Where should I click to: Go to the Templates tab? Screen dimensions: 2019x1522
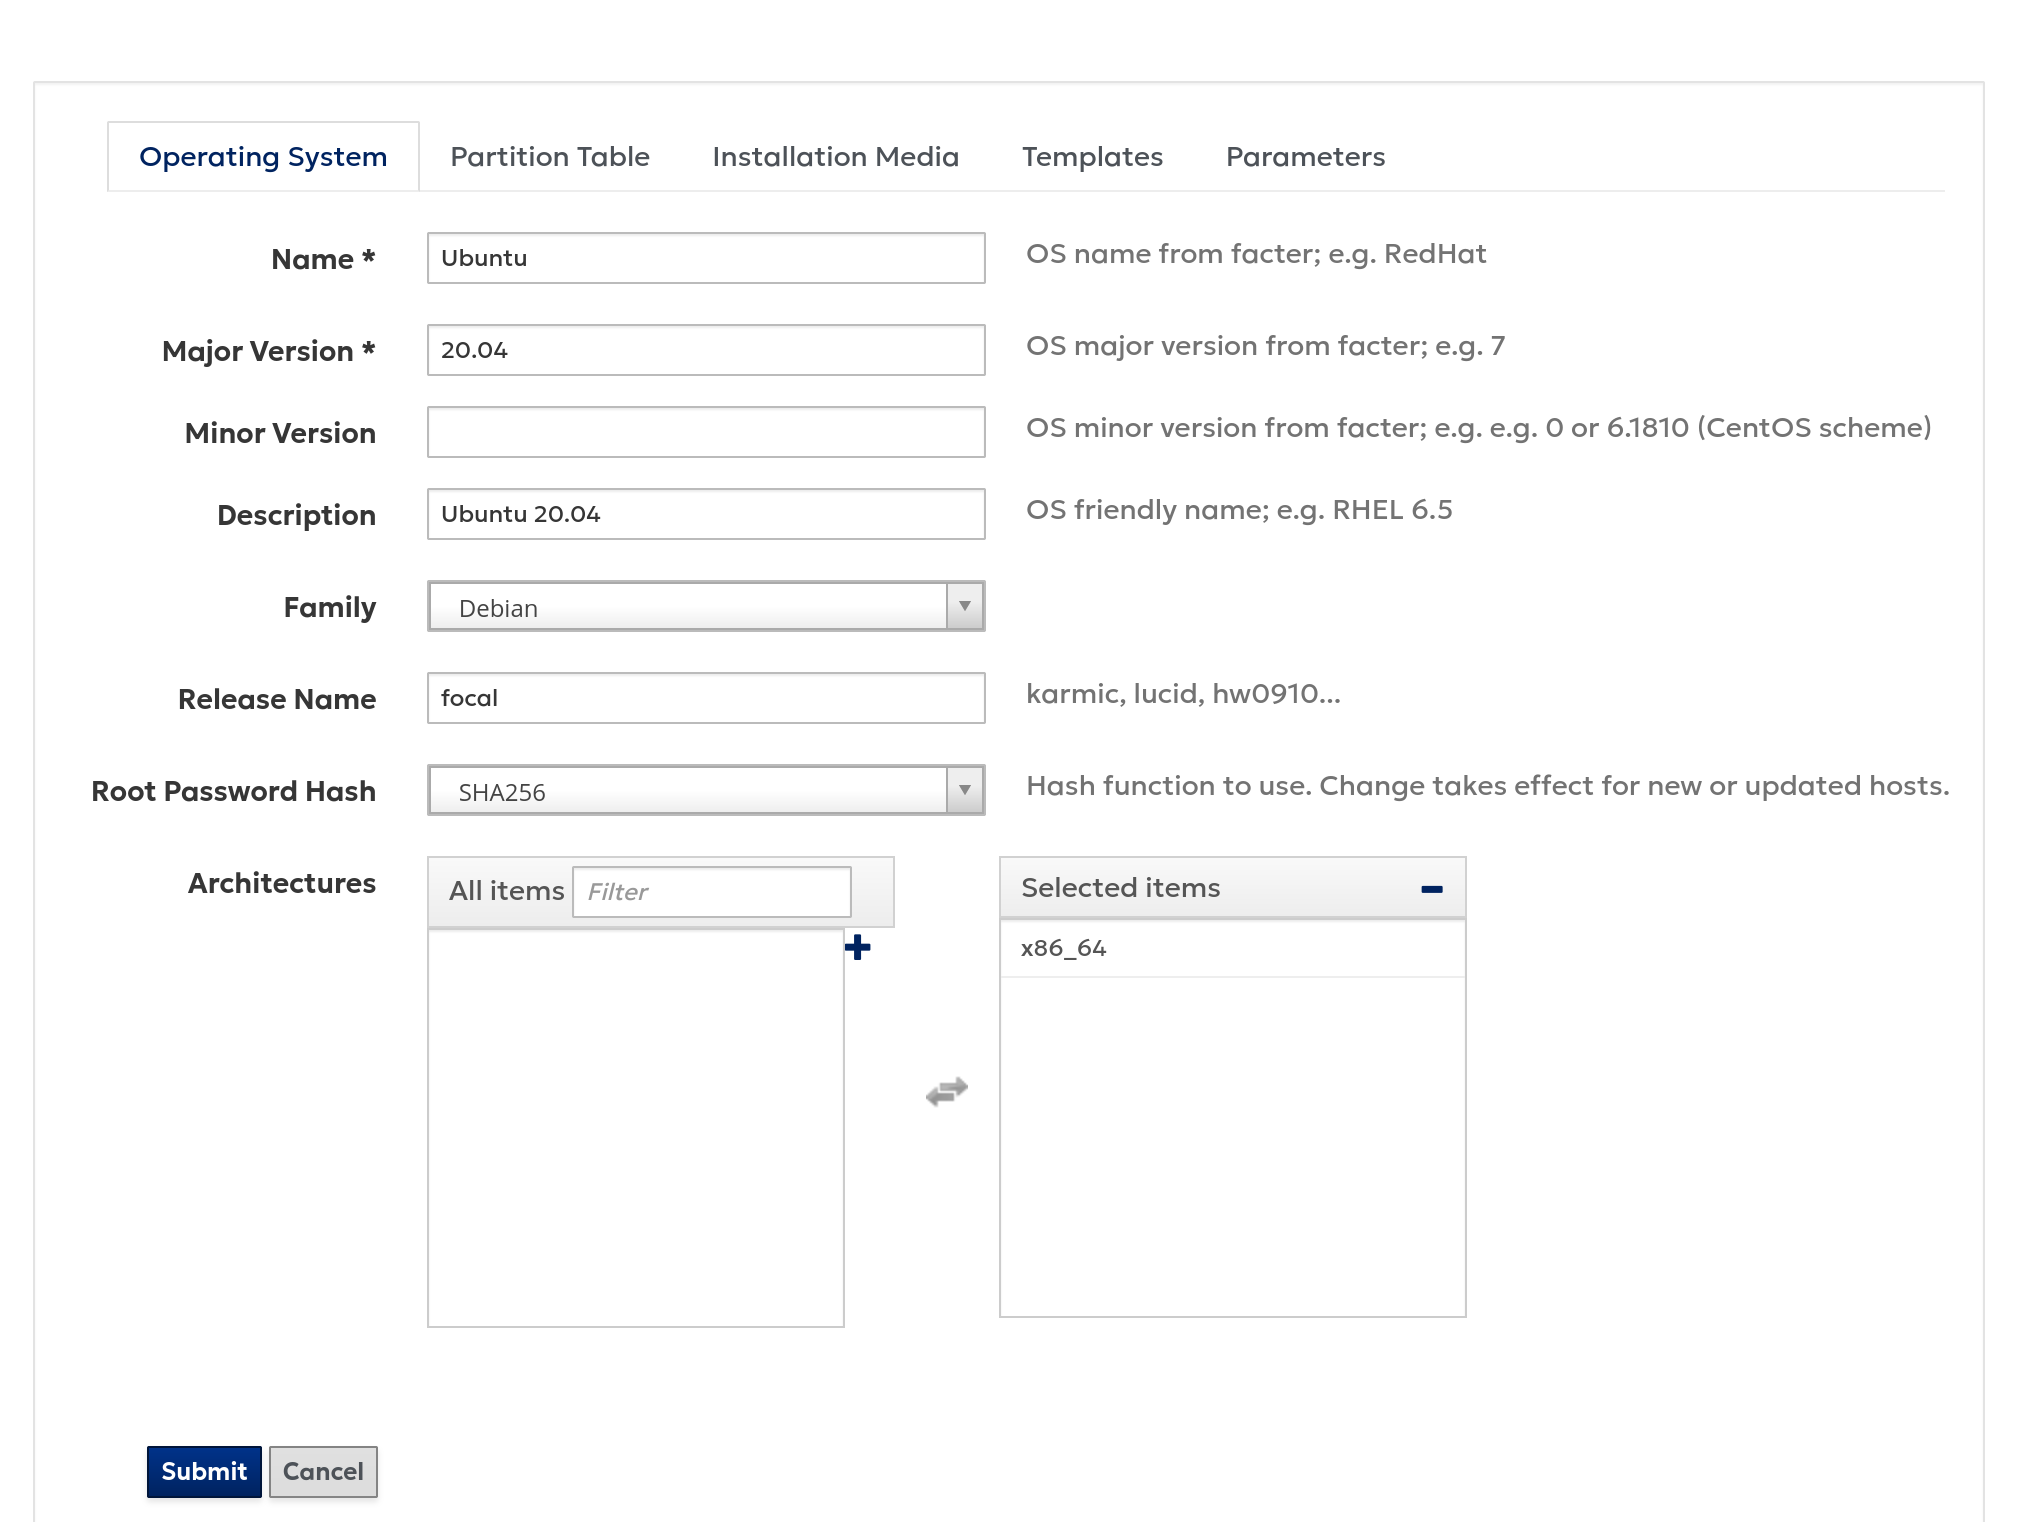pyautogui.click(x=1092, y=157)
